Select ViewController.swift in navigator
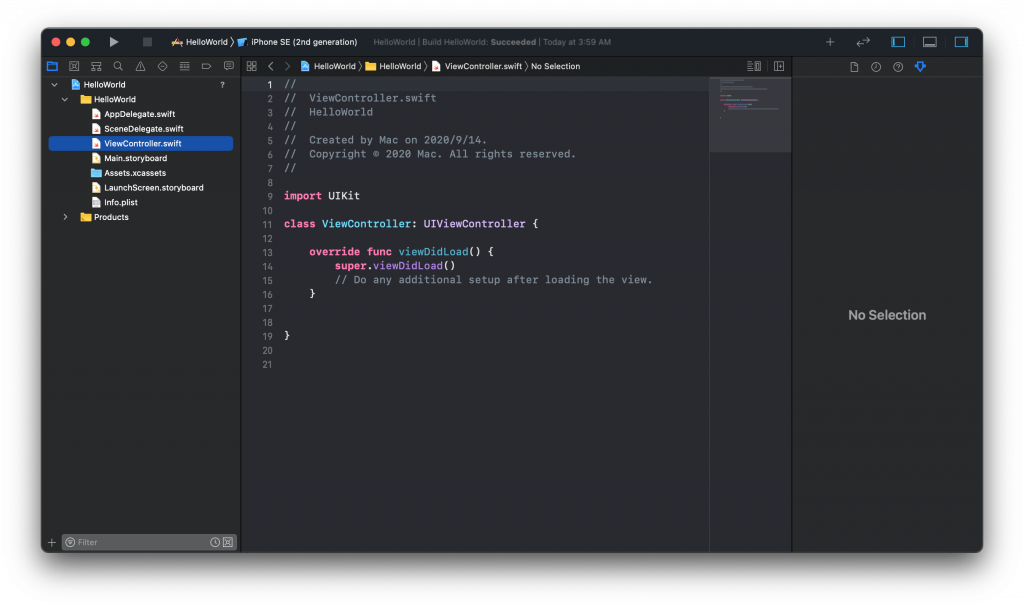Image resolution: width=1024 pixels, height=607 pixels. (x=140, y=143)
